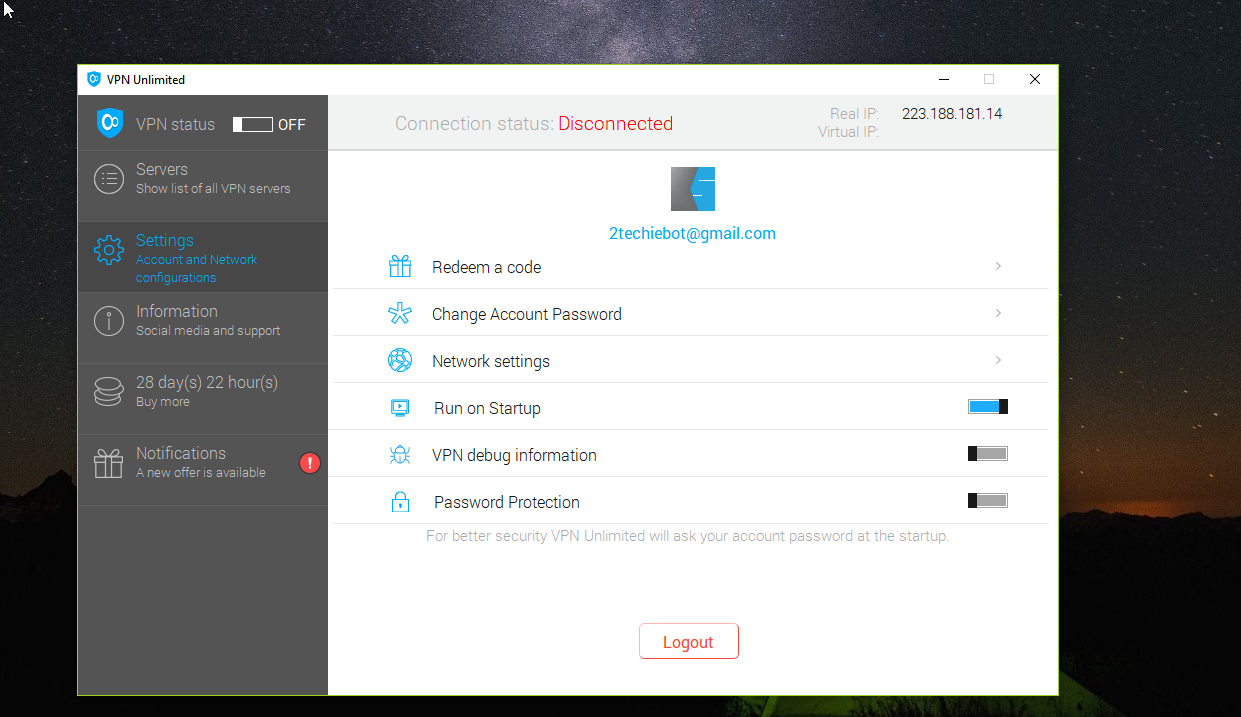The image size is (1241, 717).
Task: Click 'Social media and support' text
Action: tap(208, 331)
